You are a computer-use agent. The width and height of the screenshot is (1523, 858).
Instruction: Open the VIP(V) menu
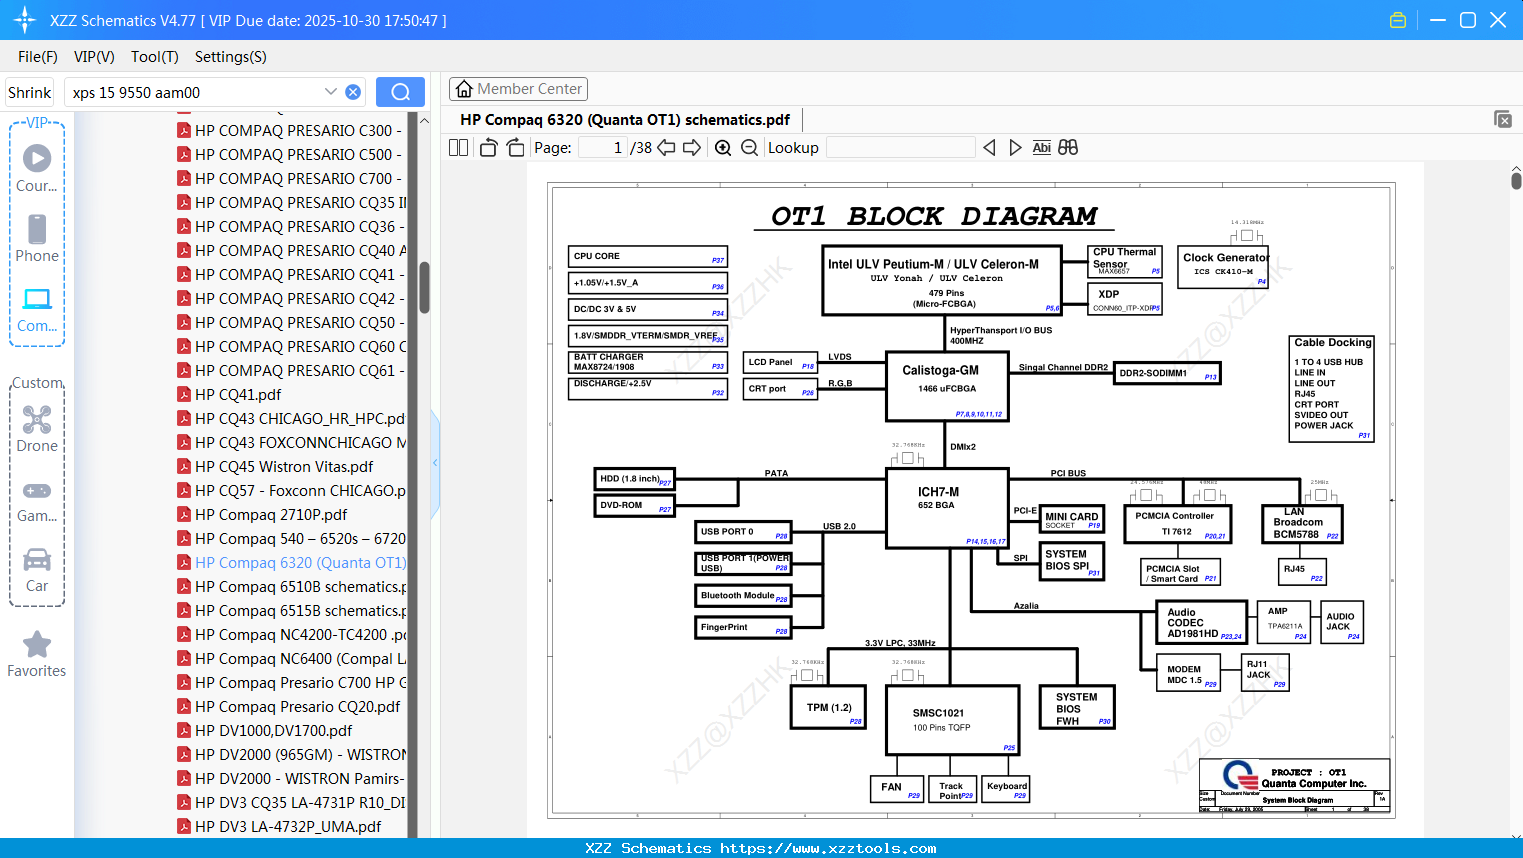[94, 57]
